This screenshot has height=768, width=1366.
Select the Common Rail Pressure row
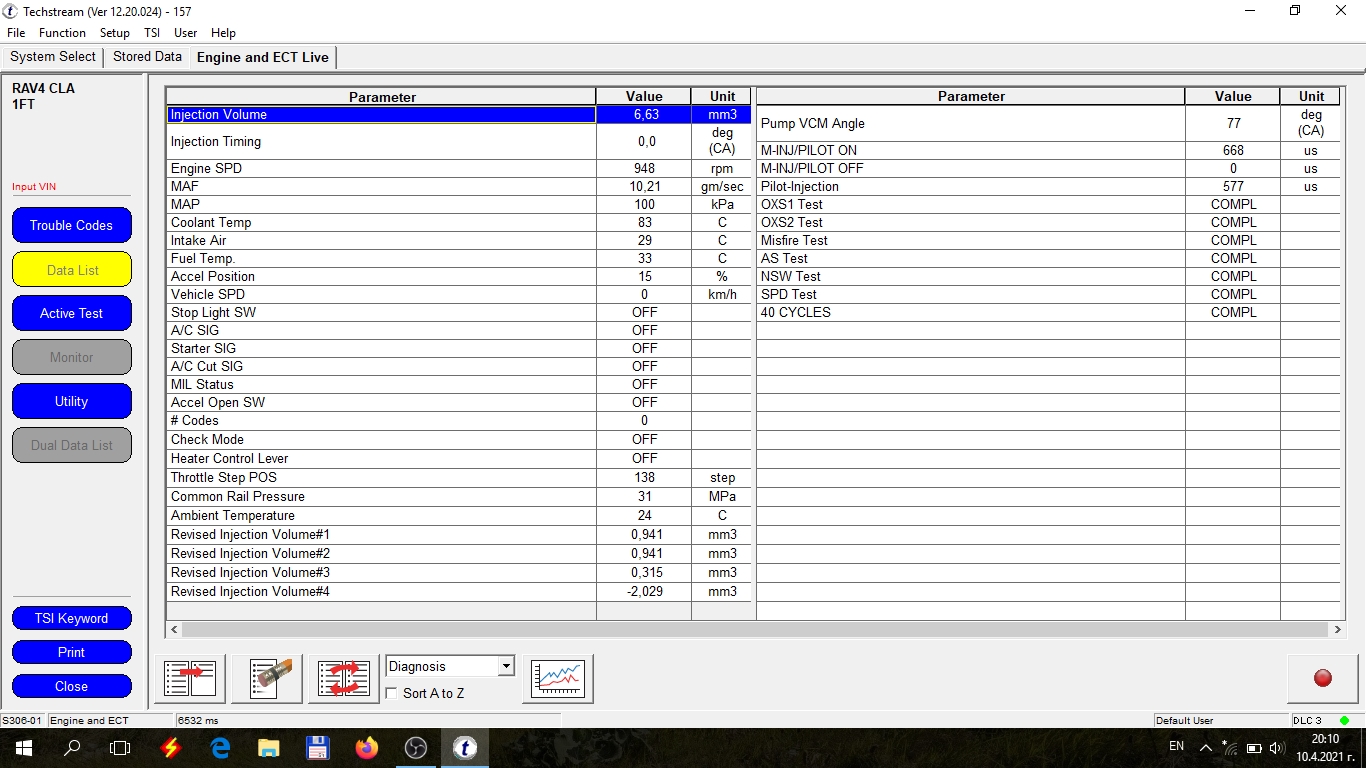click(458, 496)
